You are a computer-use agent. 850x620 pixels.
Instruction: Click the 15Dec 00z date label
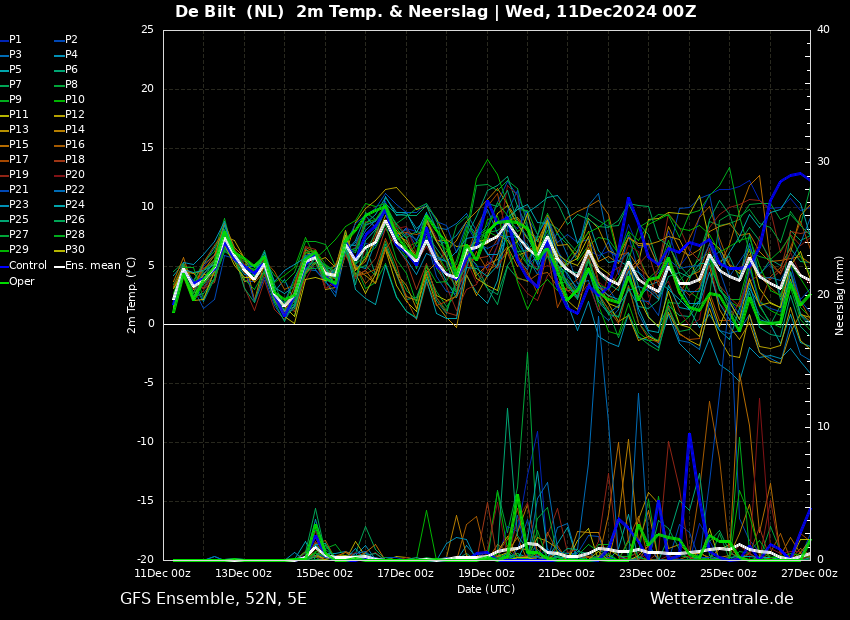click(x=324, y=573)
